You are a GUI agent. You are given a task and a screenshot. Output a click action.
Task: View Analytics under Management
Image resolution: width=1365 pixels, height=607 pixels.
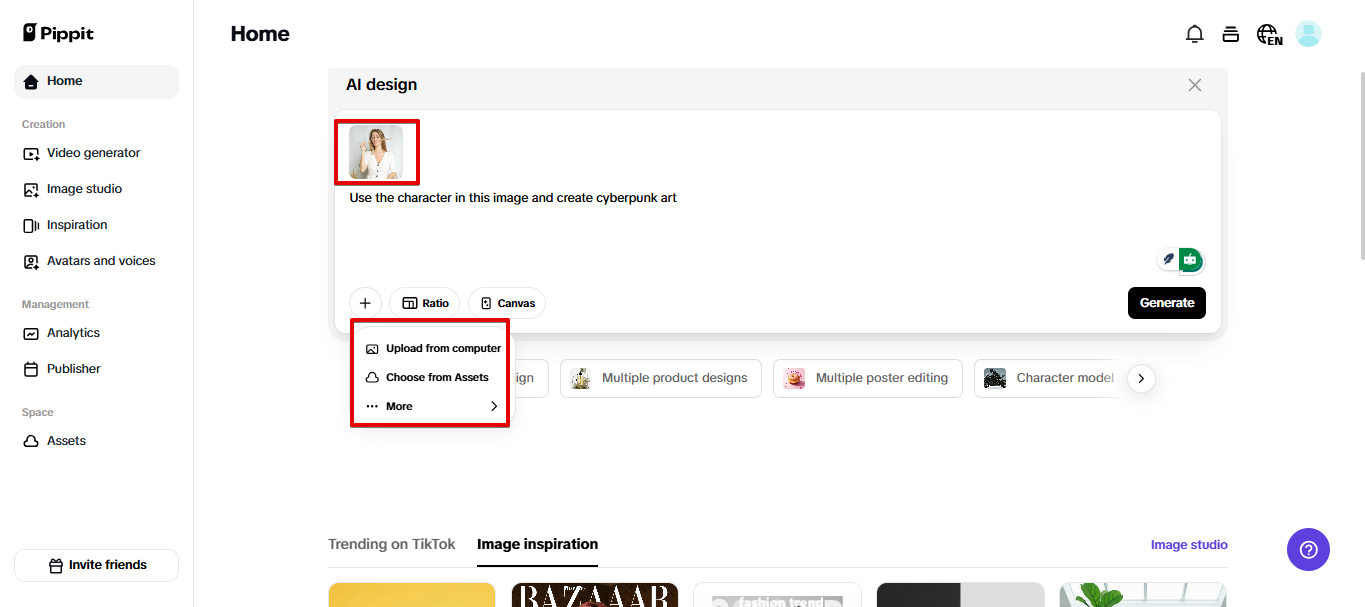click(72, 332)
